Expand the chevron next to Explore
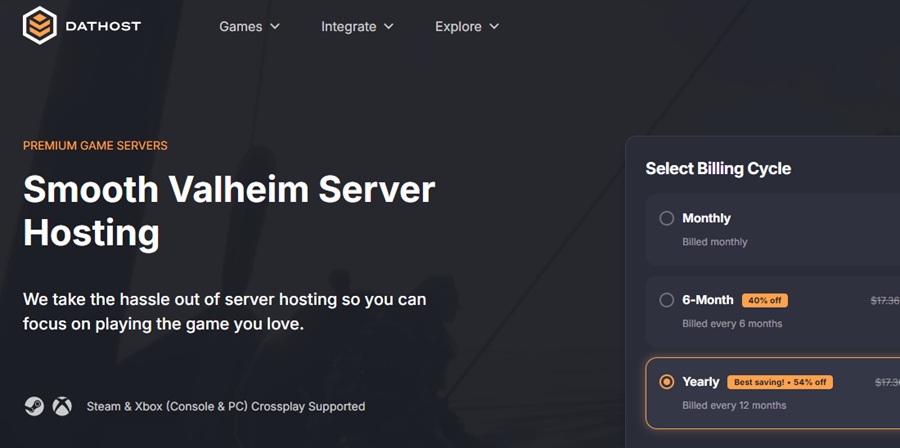This screenshot has height=448, width=900. 494,26
